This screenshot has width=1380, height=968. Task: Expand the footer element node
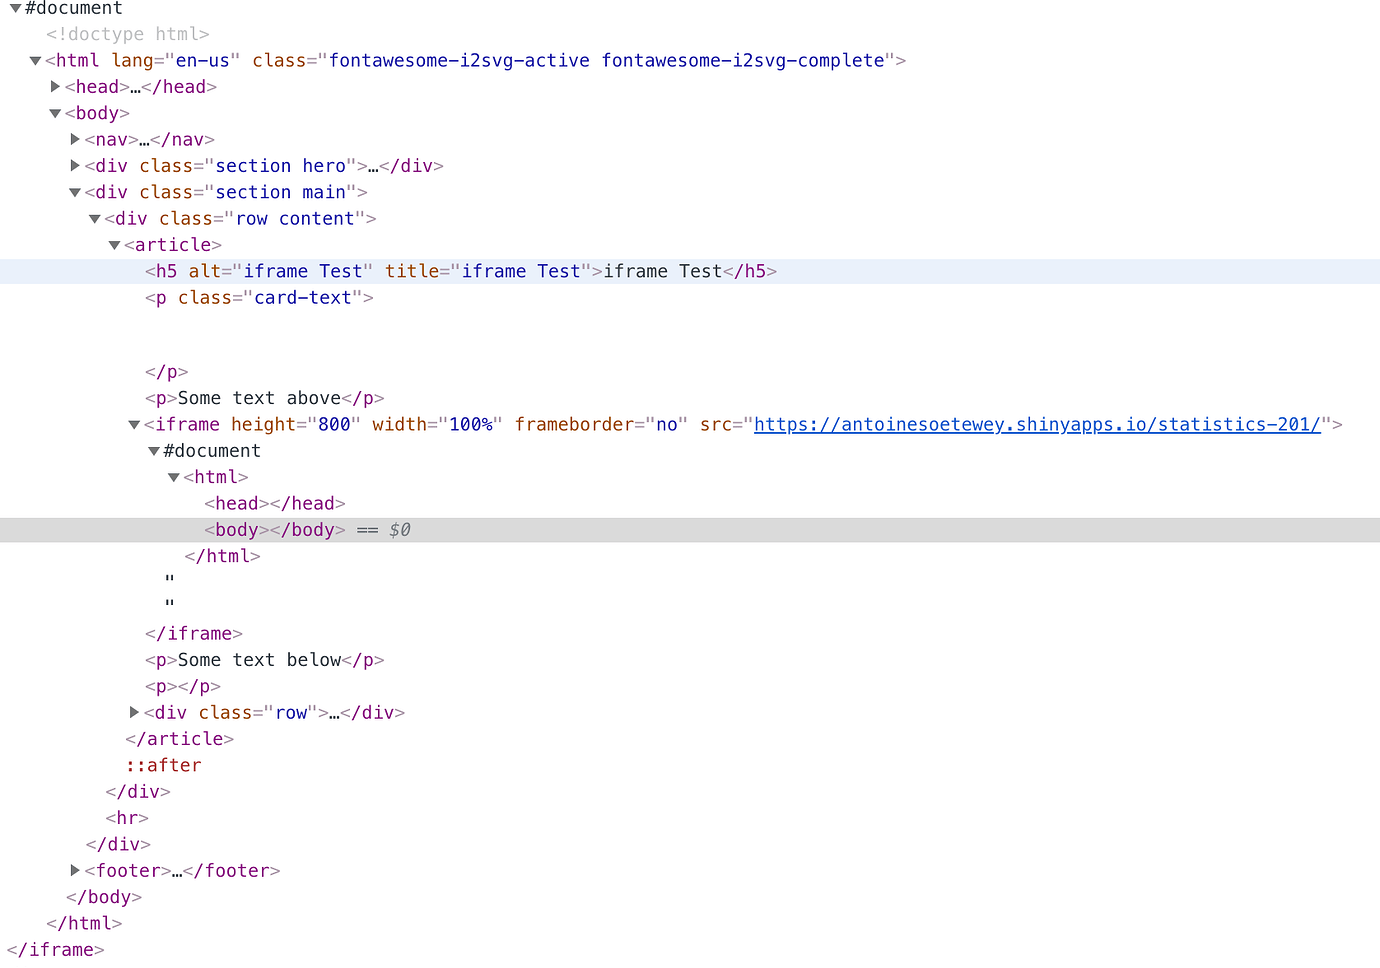pyautogui.click(x=76, y=870)
